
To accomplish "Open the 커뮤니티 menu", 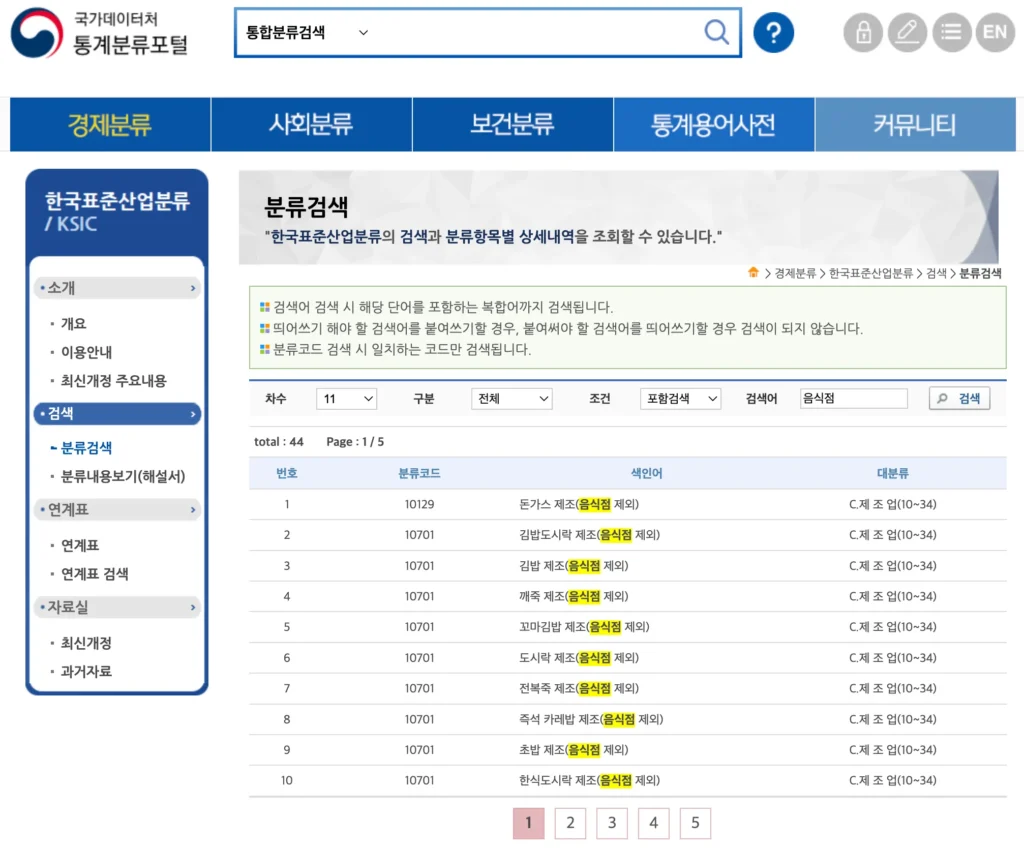I will click(x=915, y=123).
